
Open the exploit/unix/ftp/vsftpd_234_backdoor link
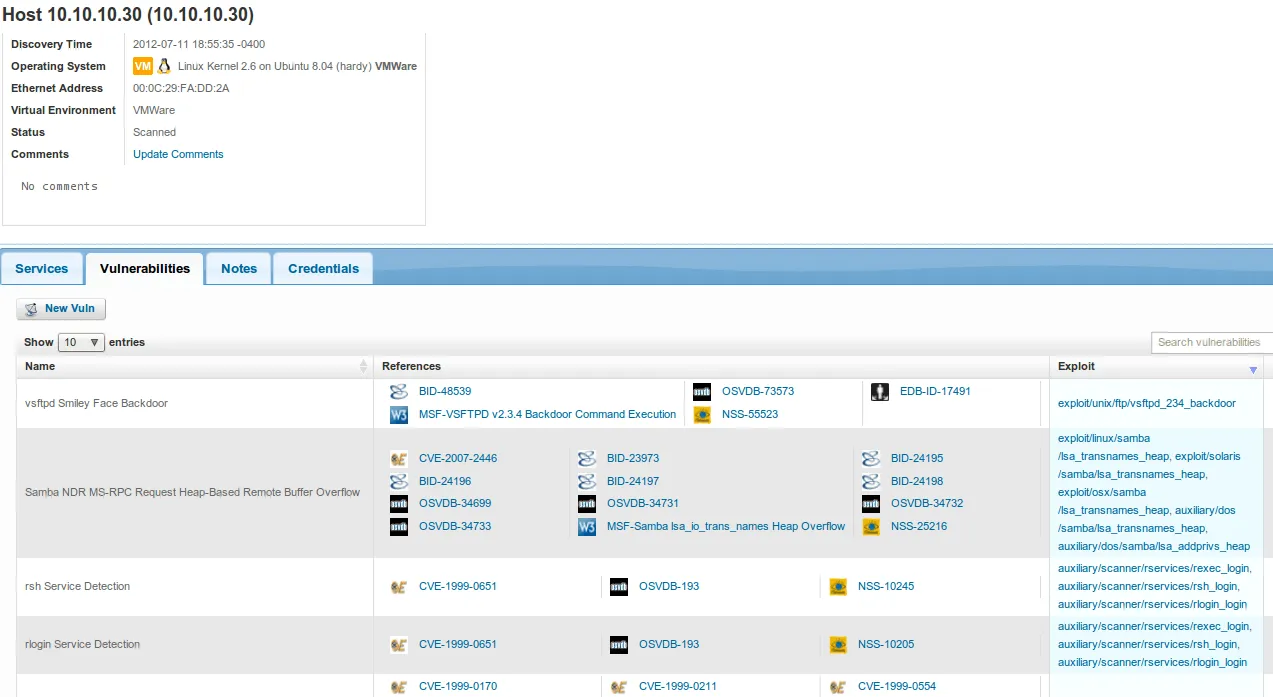(1146, 404)
